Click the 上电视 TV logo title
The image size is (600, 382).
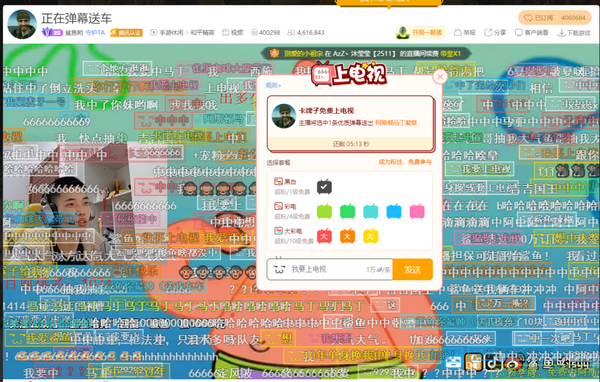point(349,73)
